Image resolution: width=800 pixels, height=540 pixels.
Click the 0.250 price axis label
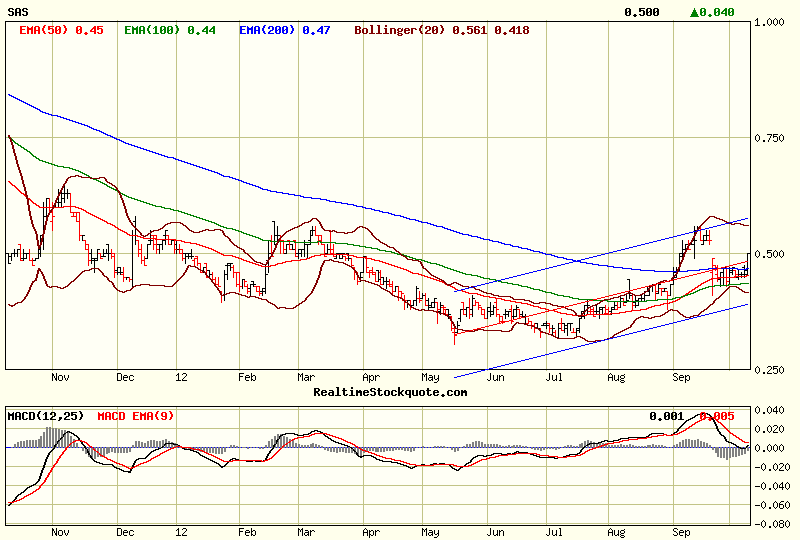pos(772,370)
